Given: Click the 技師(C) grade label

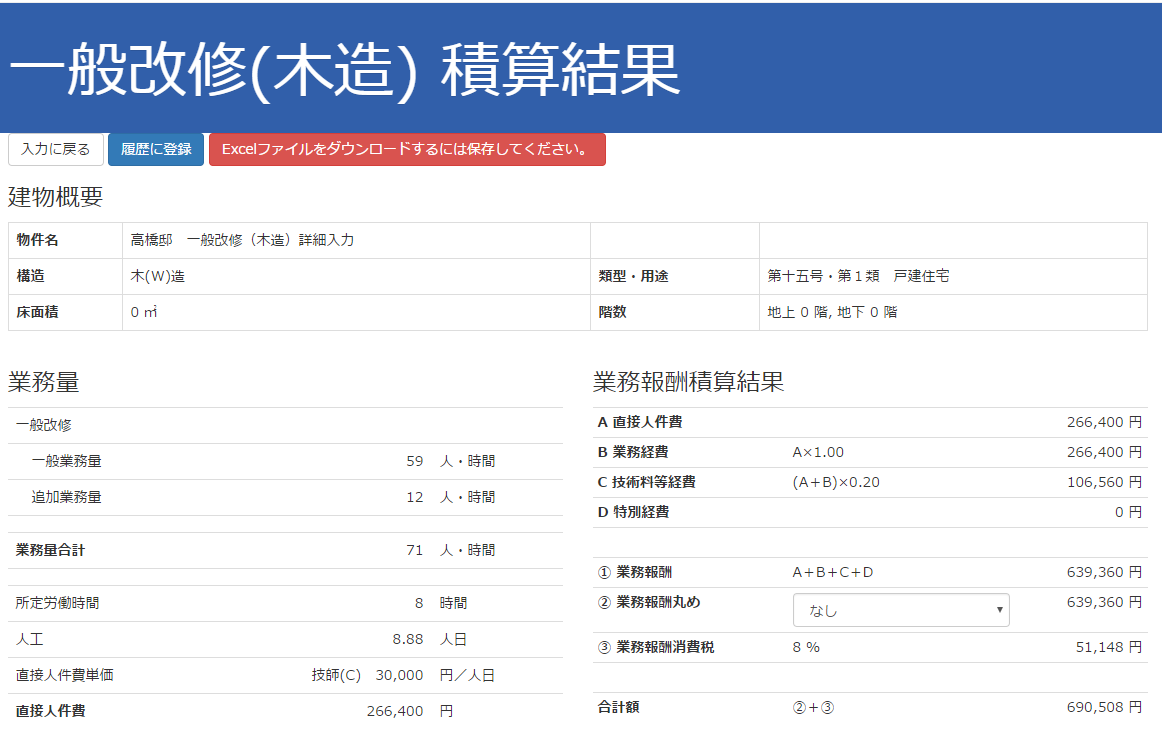Looking at the screenshot, I should (x=336, y=675).
